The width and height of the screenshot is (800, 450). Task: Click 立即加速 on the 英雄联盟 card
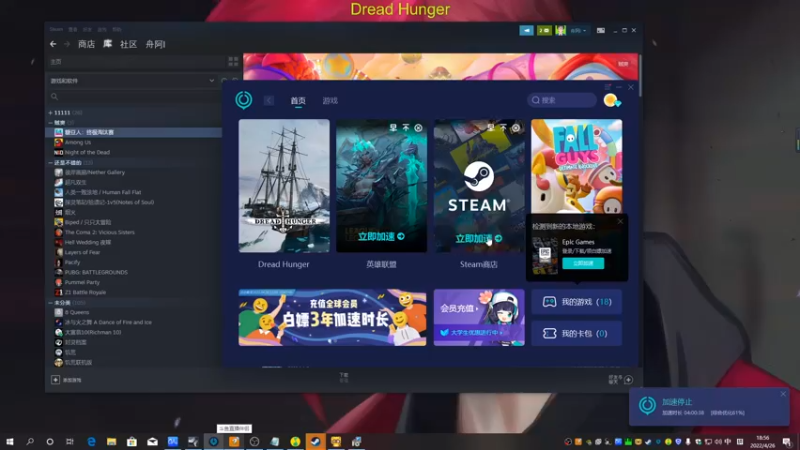381,237
